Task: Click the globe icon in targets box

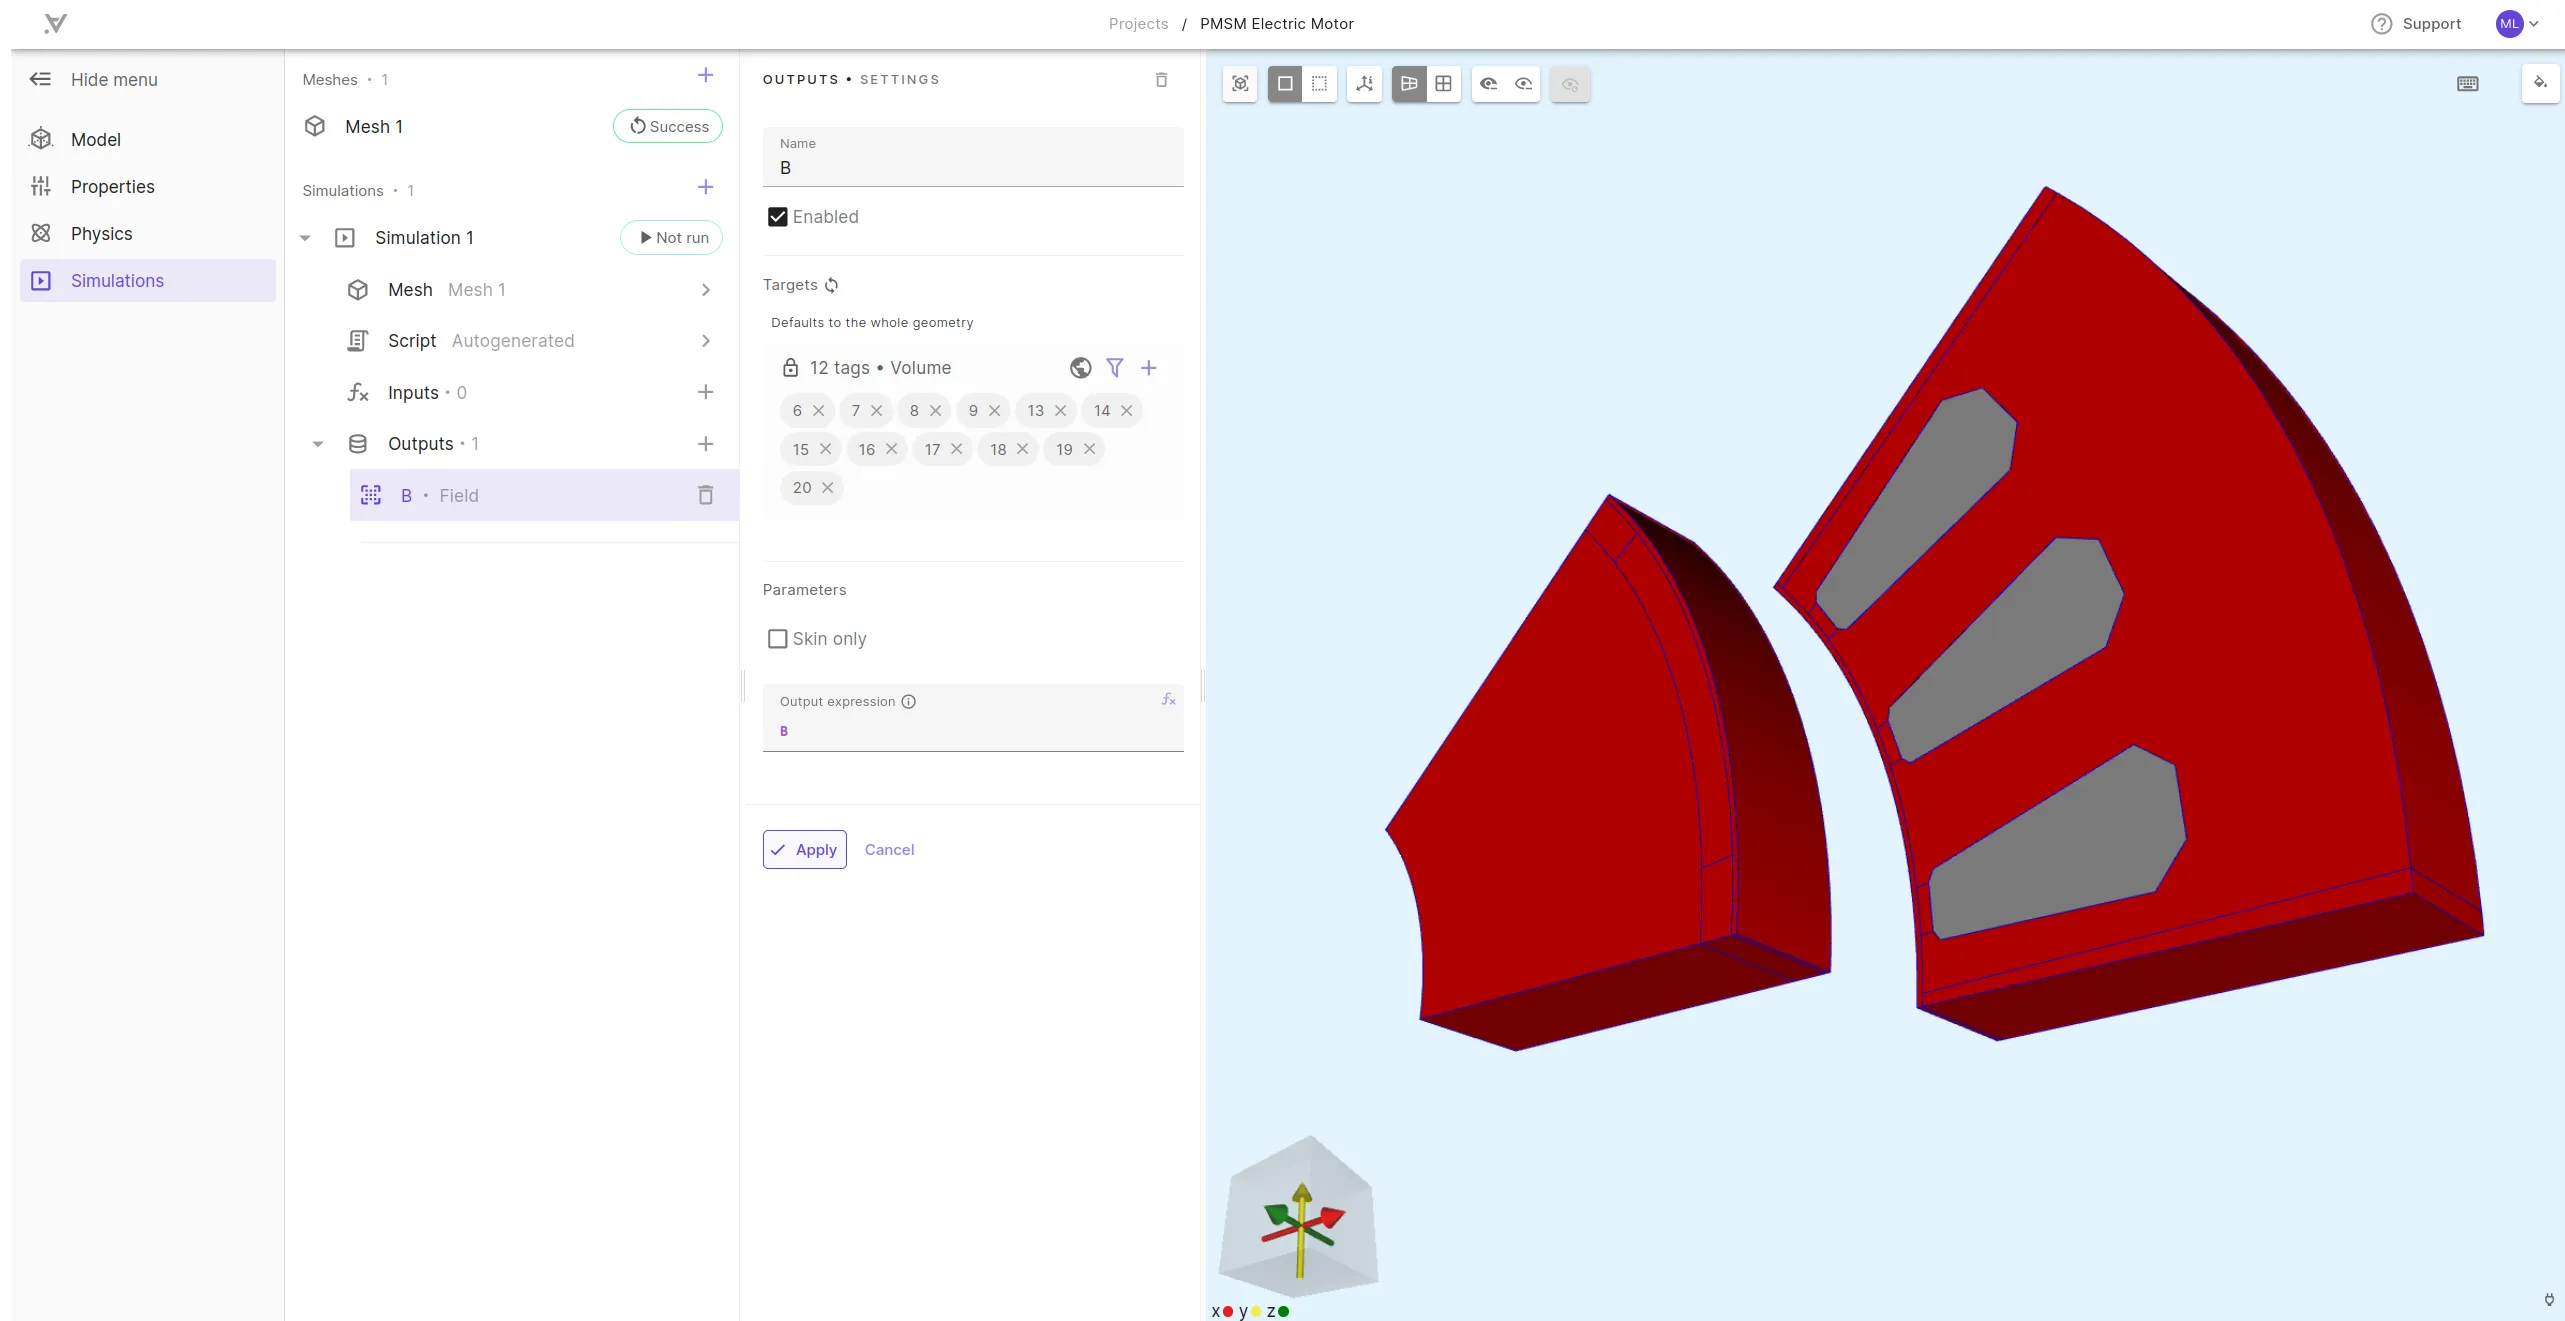Action: 1080,368
